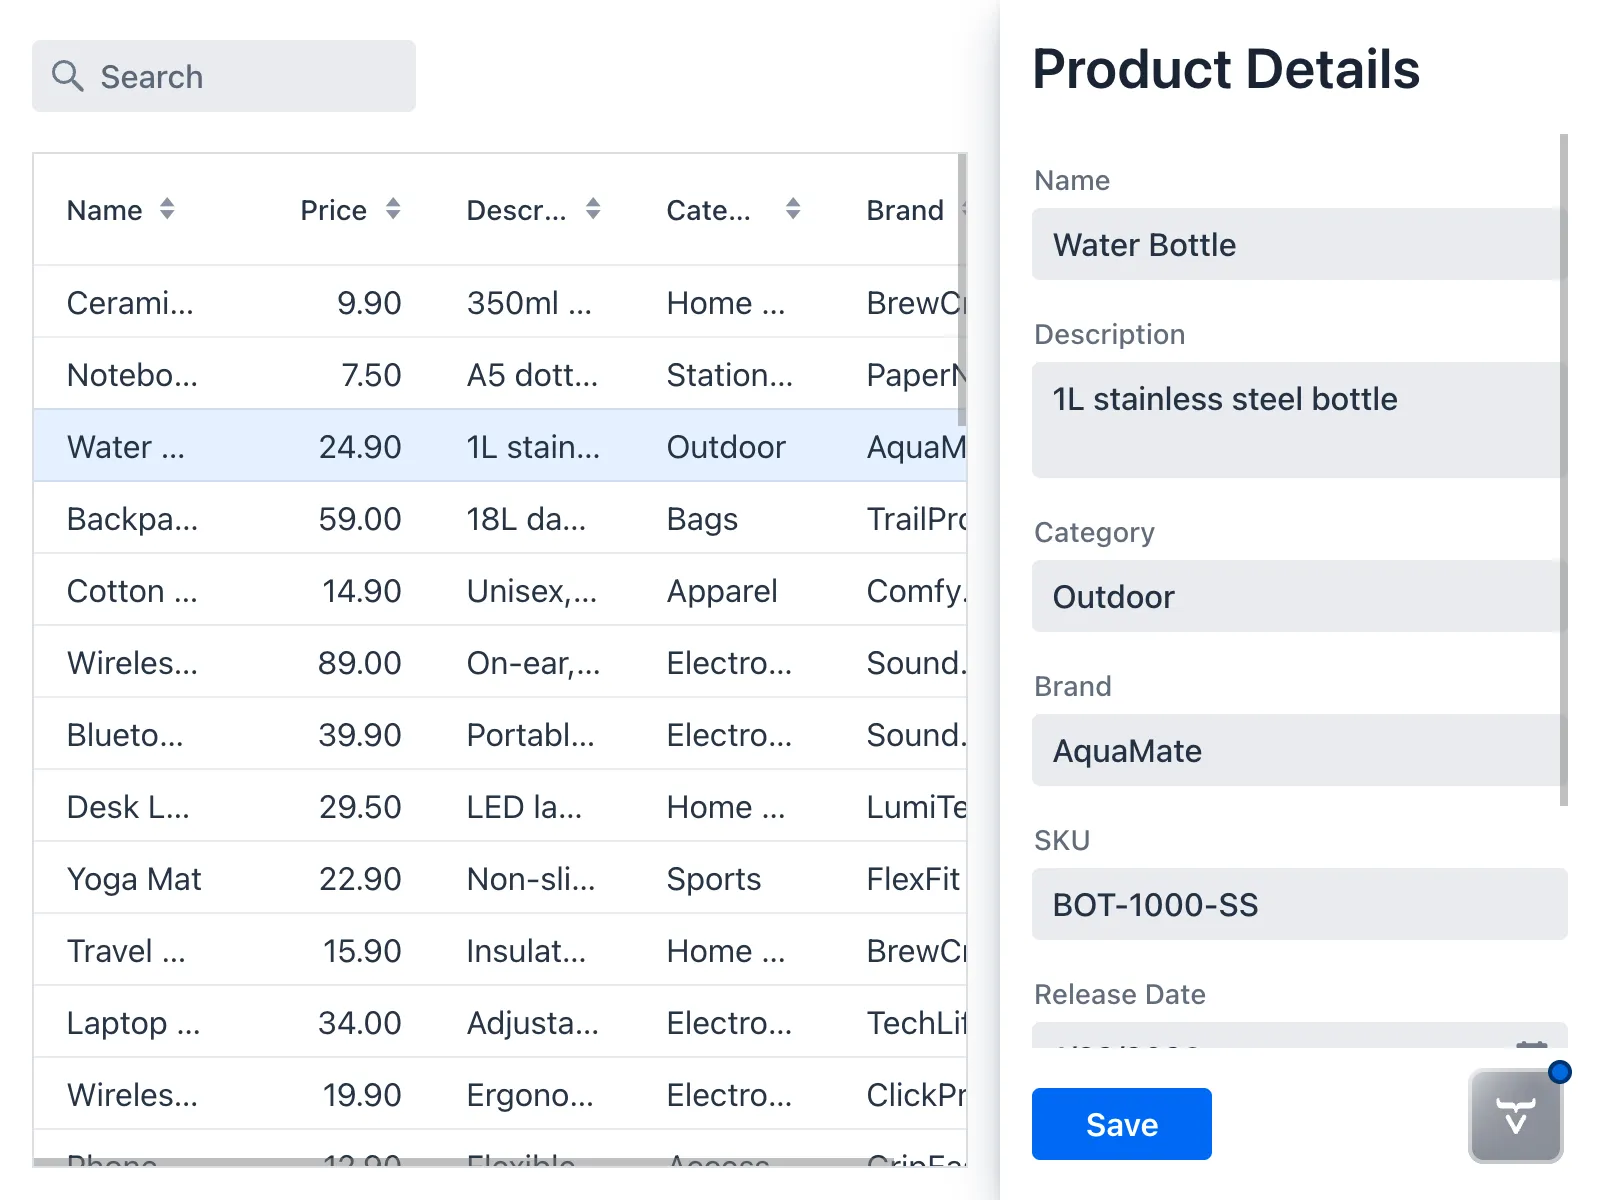Click the search magnifier icon
1600x1200 pixels.
(67, 76)
